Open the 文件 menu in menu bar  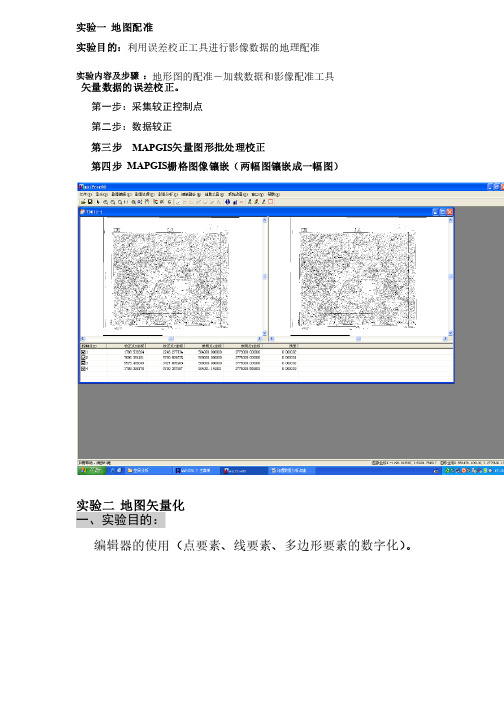point(86,194)
